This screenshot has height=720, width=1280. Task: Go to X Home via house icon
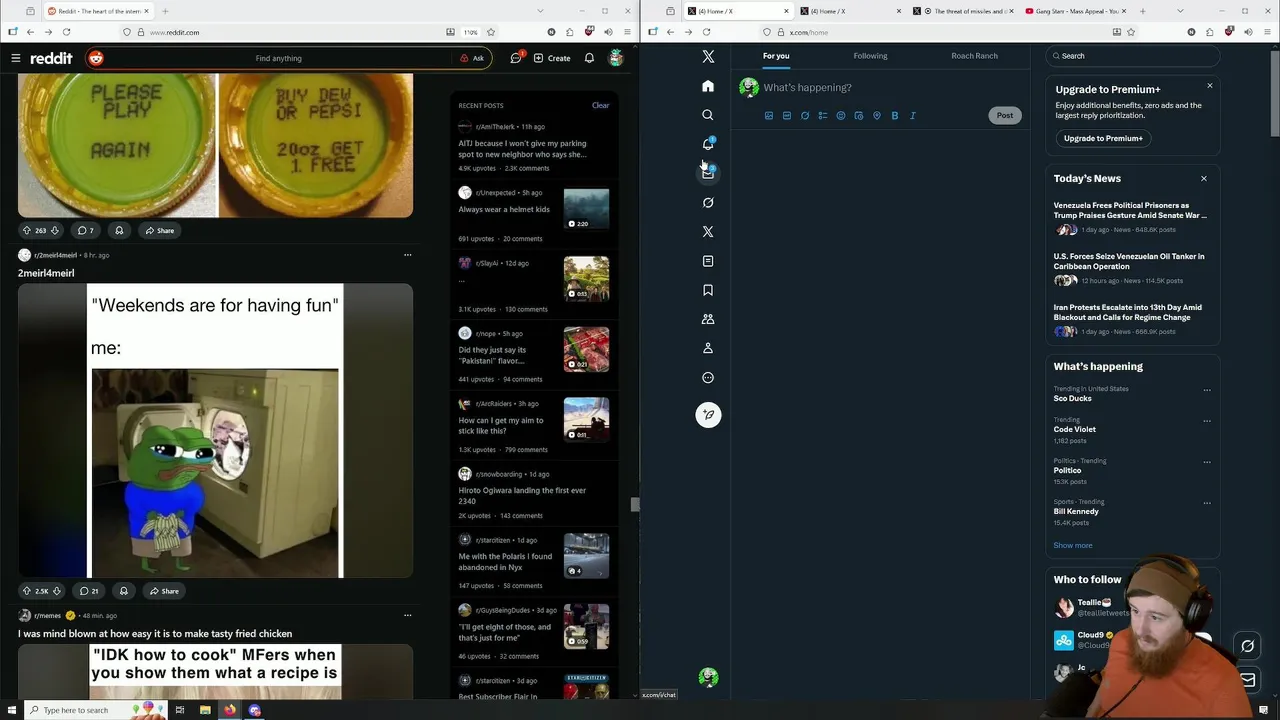[708, 86]
